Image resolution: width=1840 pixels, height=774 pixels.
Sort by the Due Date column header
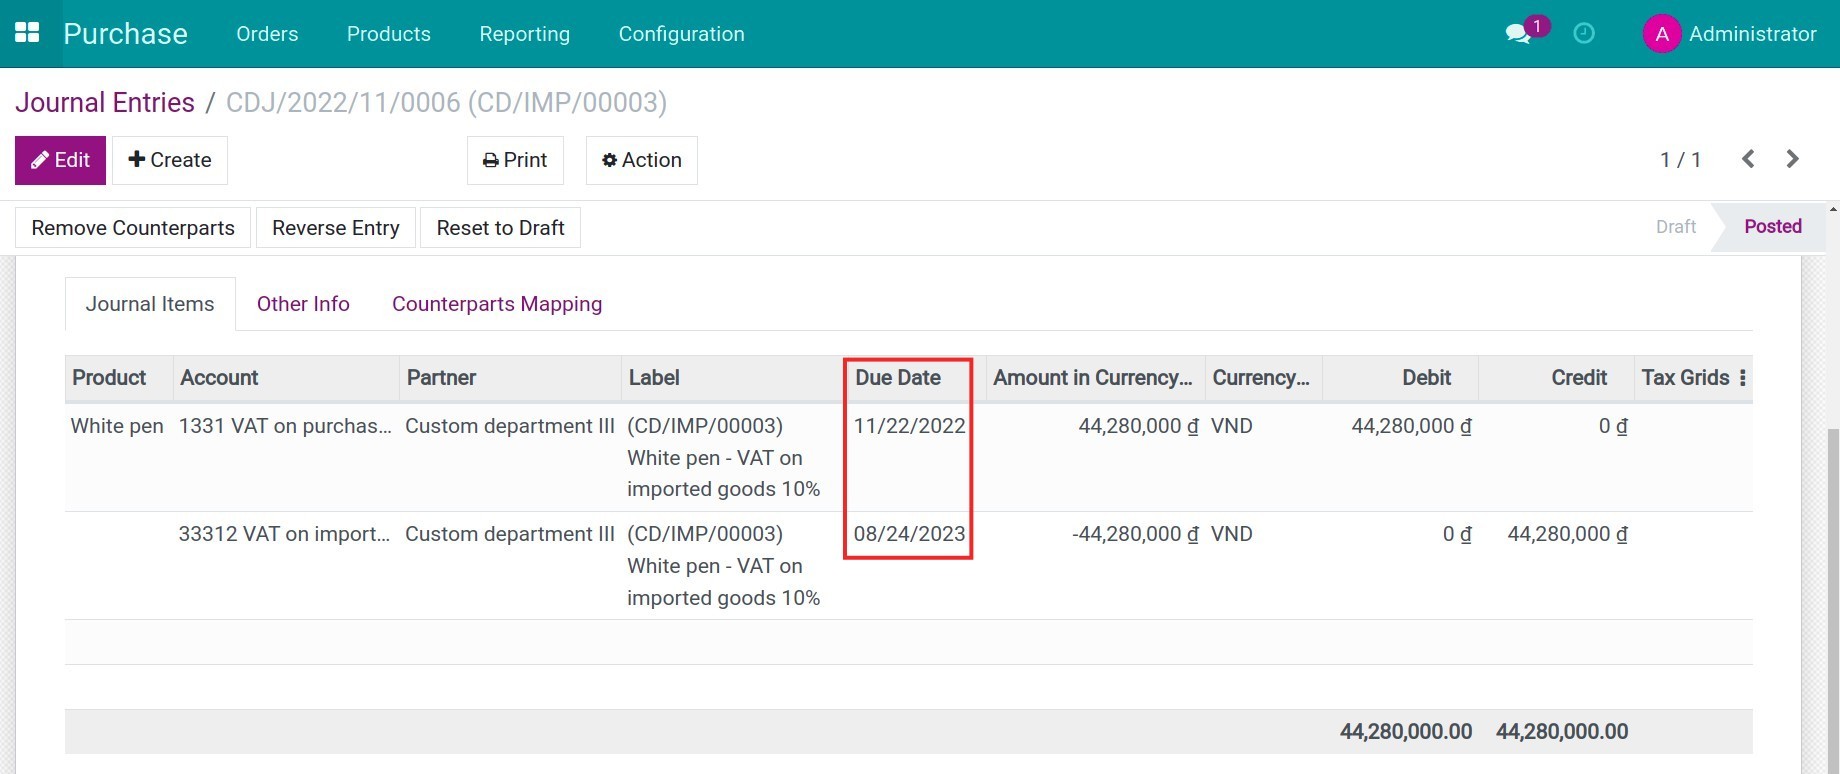coord(898,378)
